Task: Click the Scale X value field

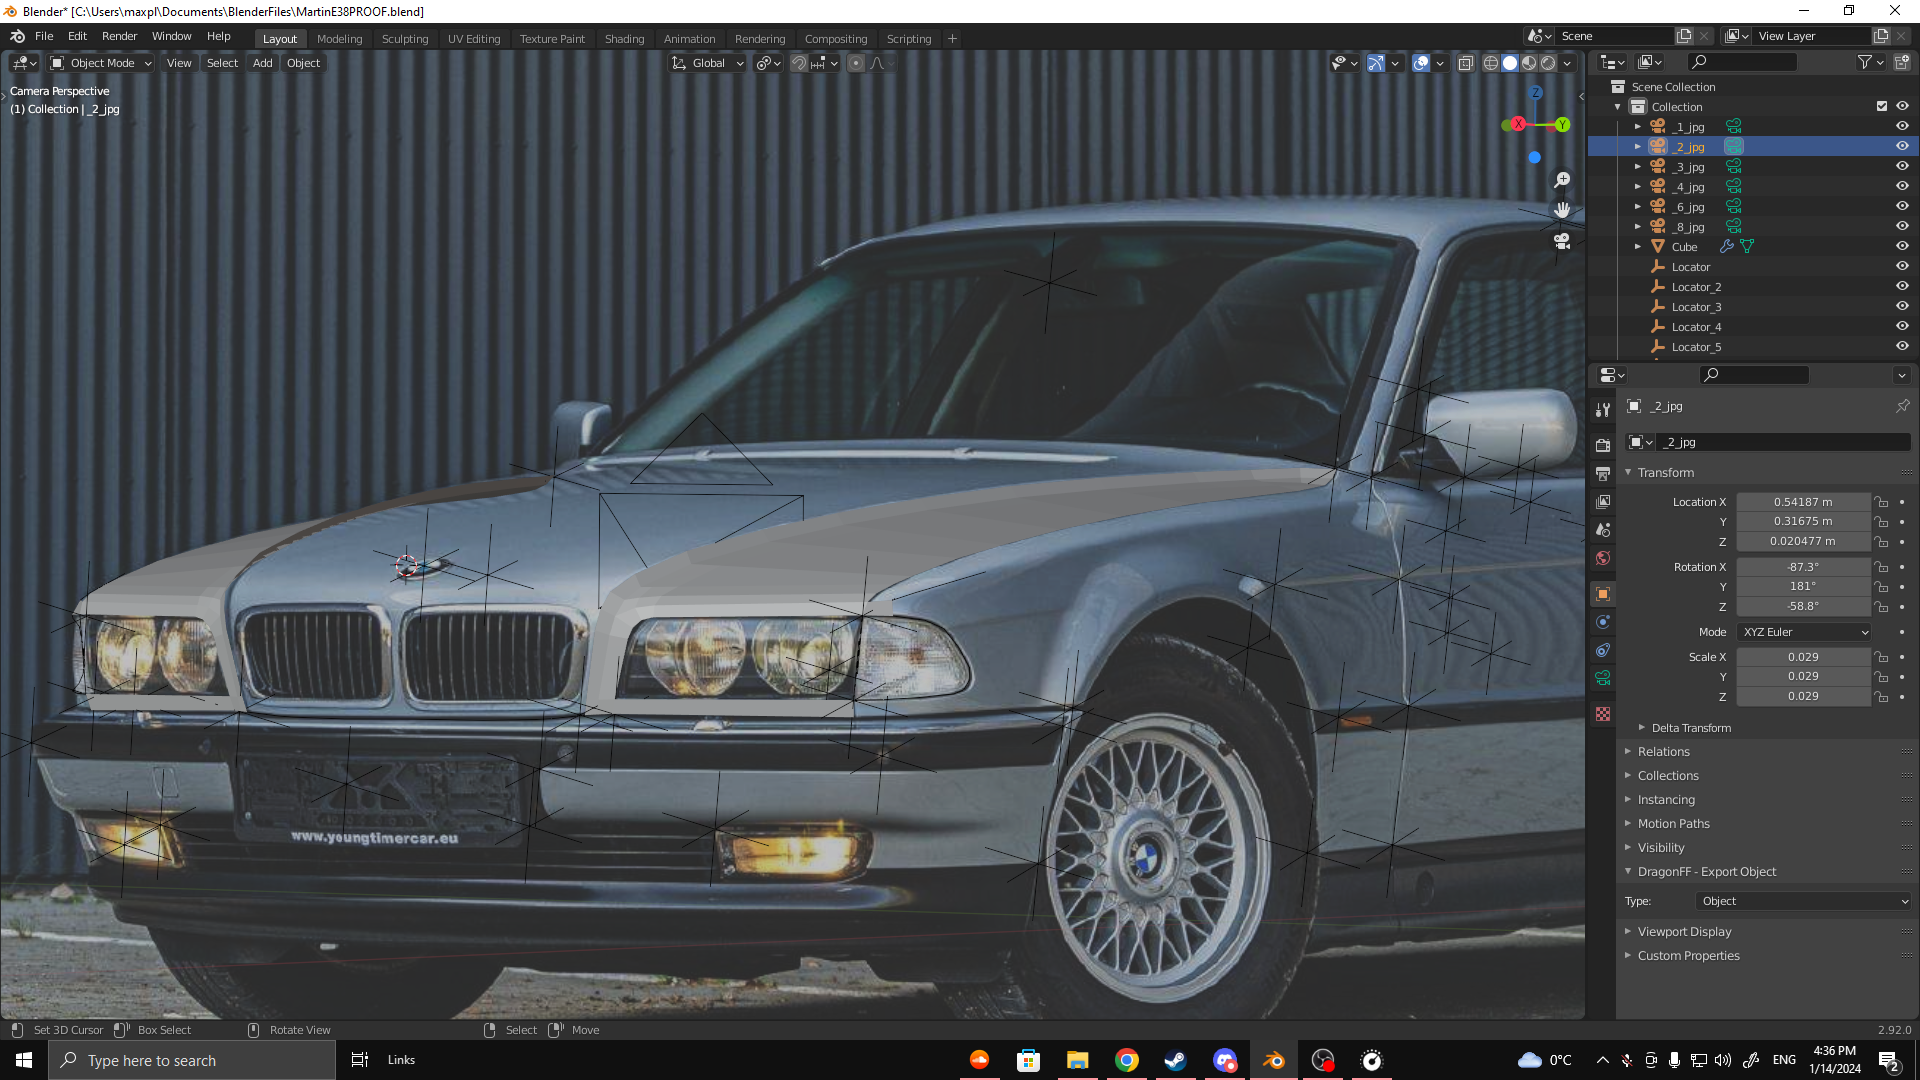Action: 1802,657
